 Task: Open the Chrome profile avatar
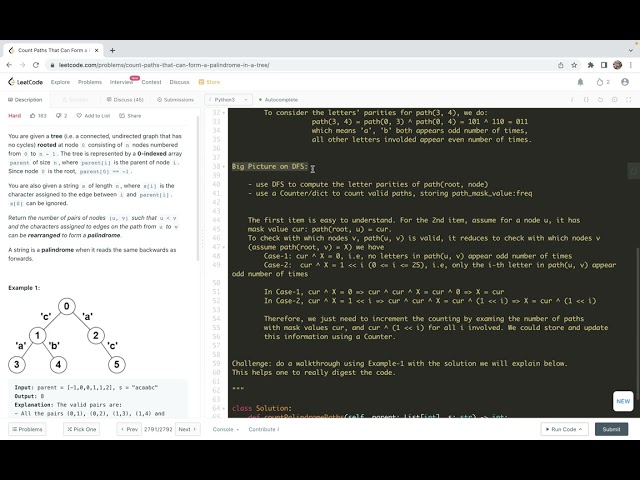(x=618, y=65)
